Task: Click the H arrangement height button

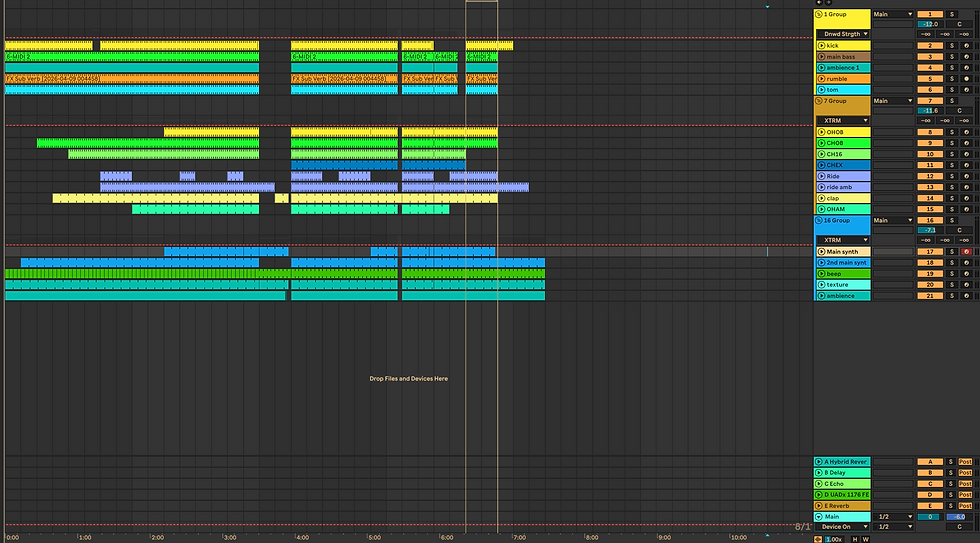Action: pos(855,539)
